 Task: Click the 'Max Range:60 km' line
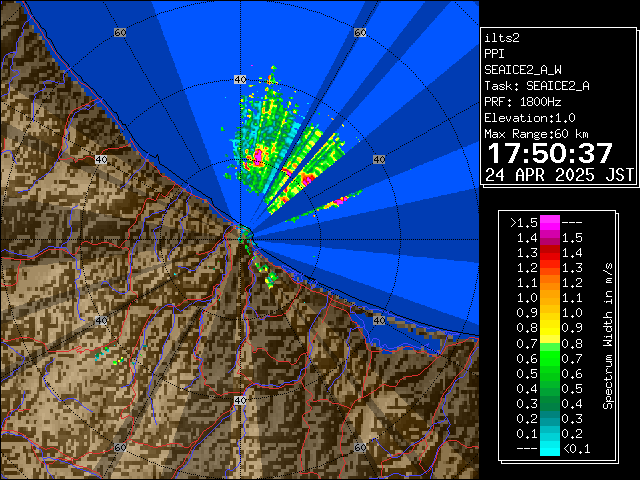pyautogui.click(x=536, y=134)
